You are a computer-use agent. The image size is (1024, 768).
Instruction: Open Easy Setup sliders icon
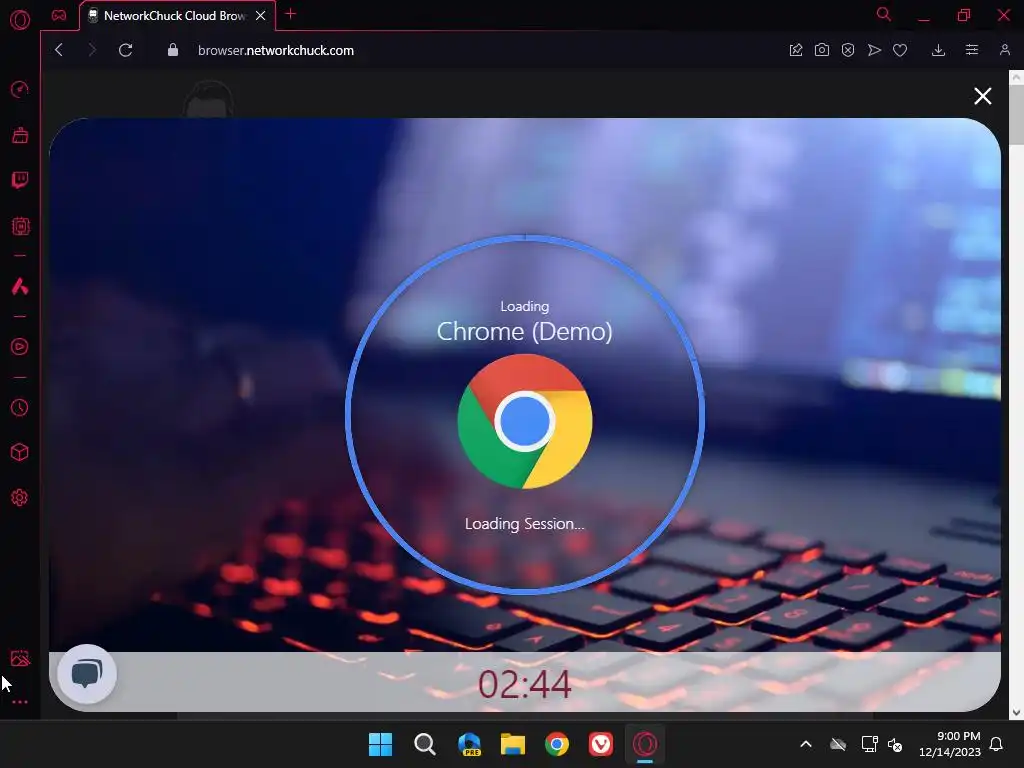(x=972, y=50)
